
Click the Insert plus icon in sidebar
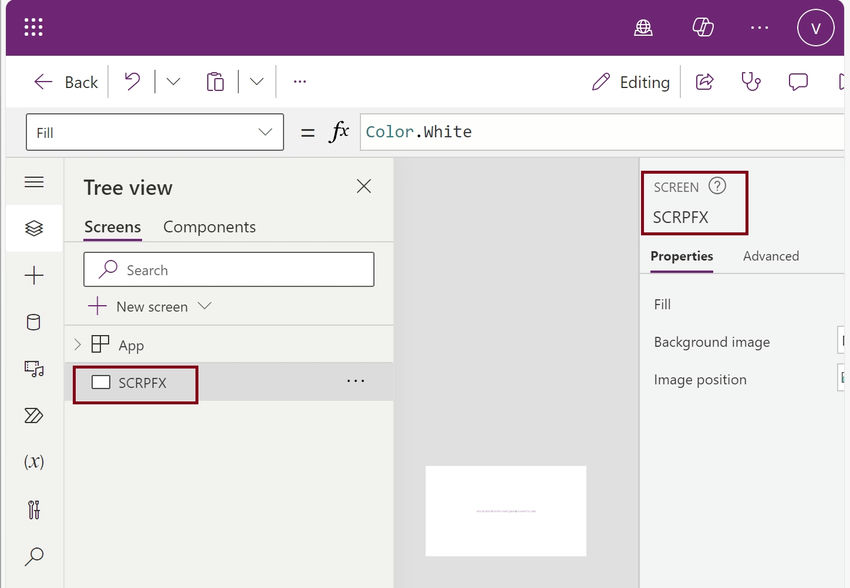(34, 275)
